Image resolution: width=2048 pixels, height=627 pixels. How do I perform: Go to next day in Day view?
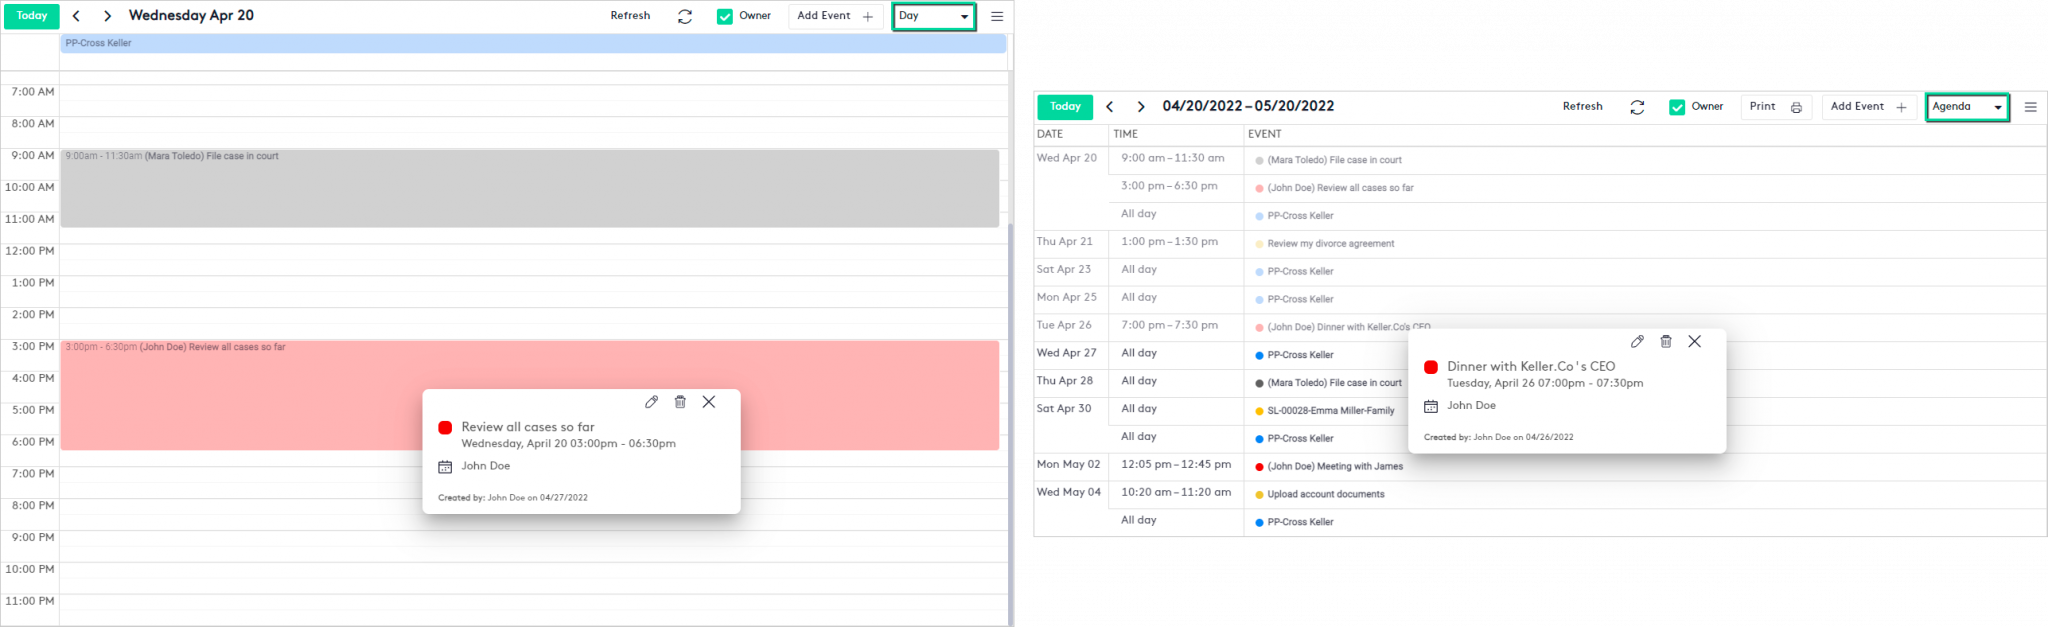pos(107,16)
